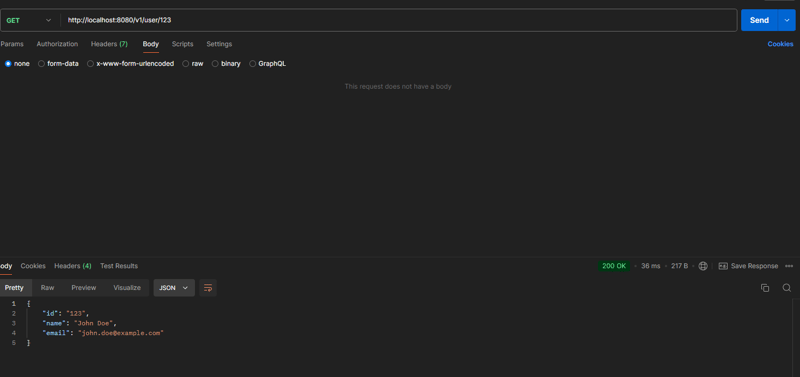Open the Send options dropdown arrow
This screenshot has width=800, height=377.
pos(786,20)
